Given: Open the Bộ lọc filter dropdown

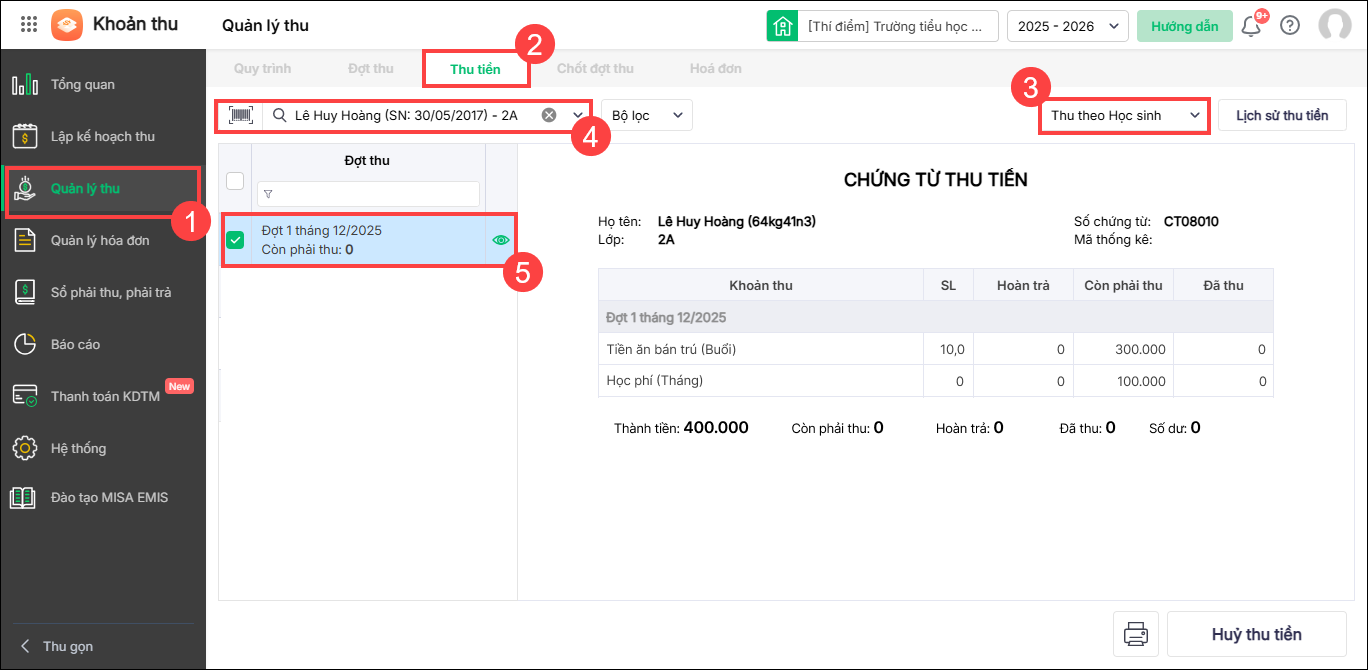Looking at the screenshot, I should point(646,115).
